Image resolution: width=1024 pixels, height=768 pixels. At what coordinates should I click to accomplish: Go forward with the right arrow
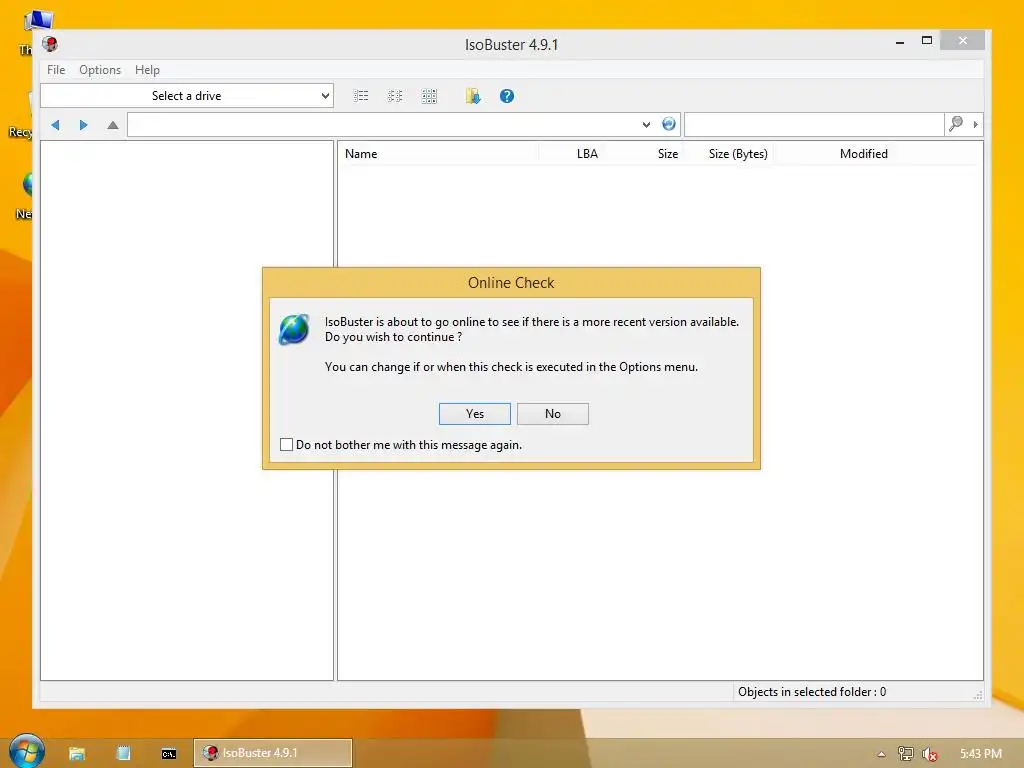click(x=84, y=125)
